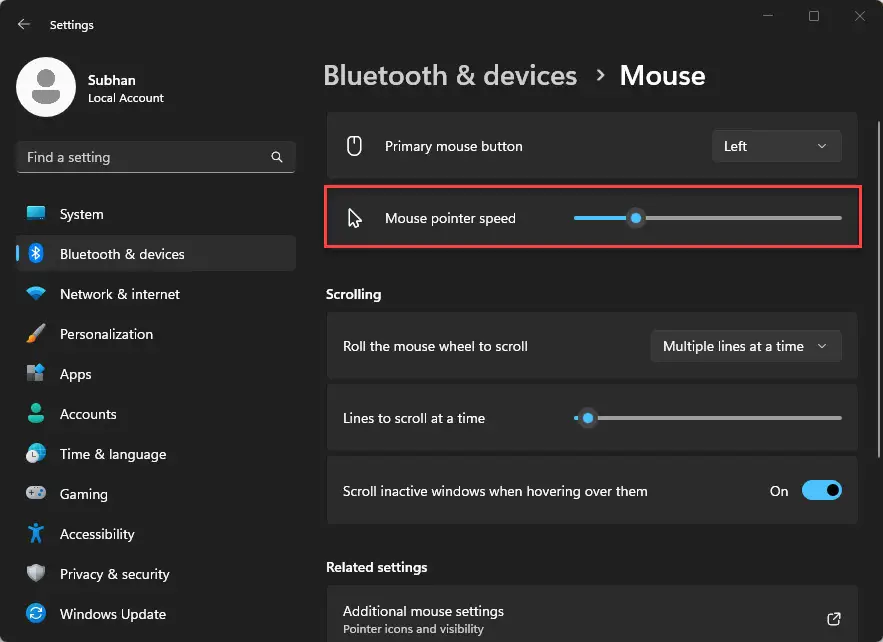883x642 pixels.
Task: Open Accounts settings category
Action: point(156,414)
